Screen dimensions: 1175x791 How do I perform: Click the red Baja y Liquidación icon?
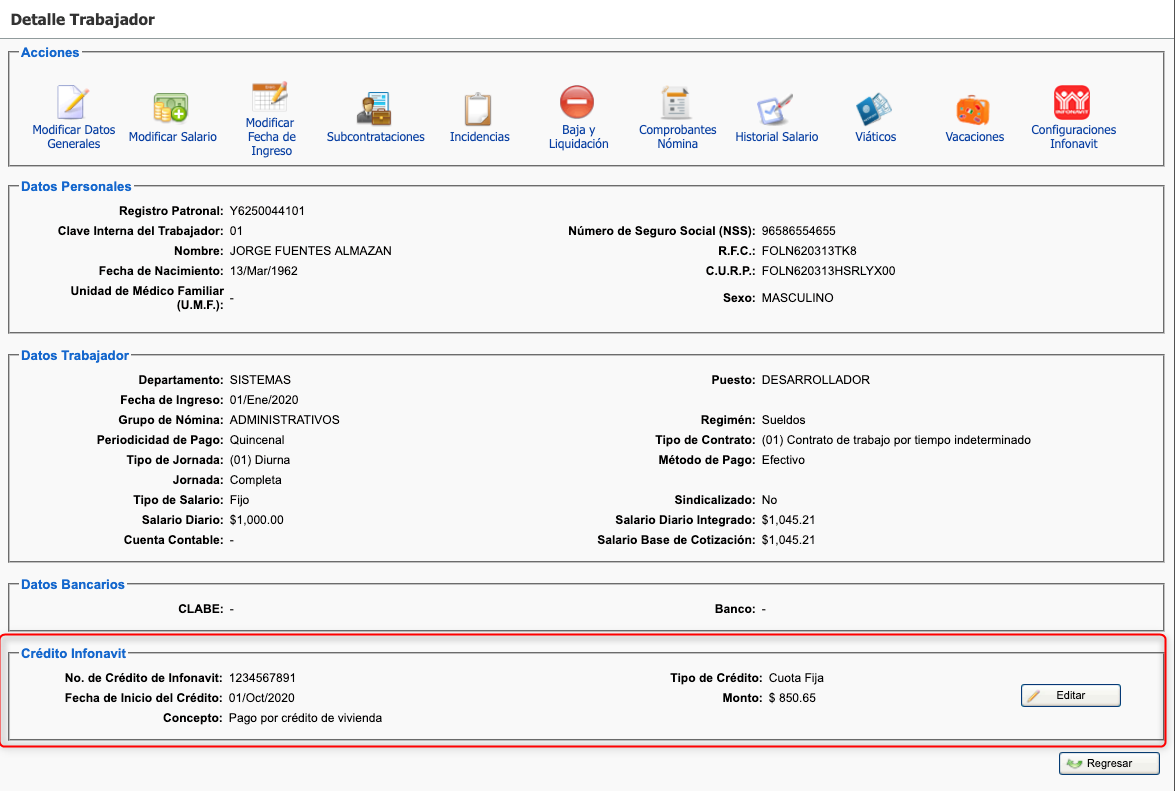(x=577, y=102)
